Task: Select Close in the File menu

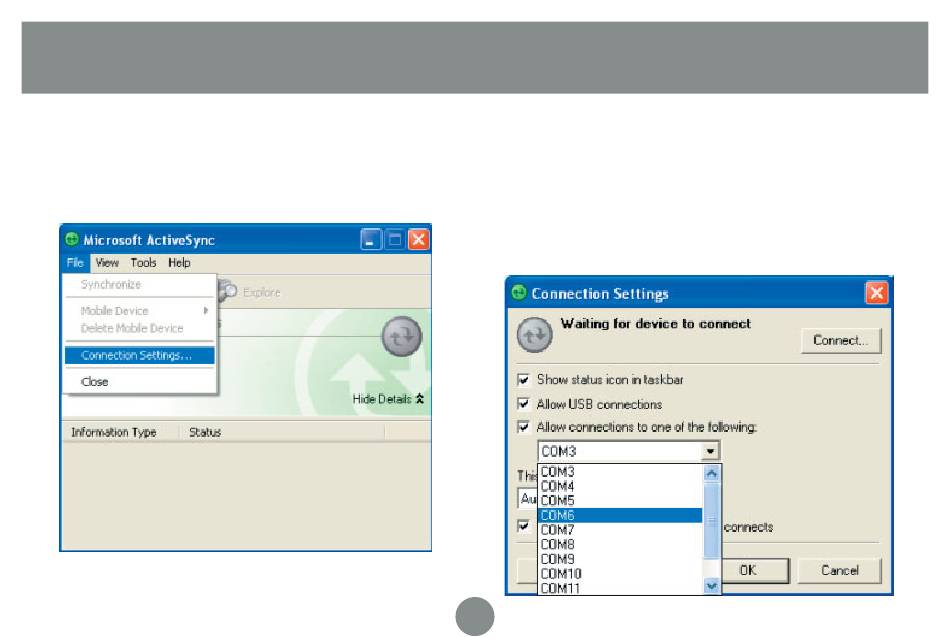Action: 139,382
